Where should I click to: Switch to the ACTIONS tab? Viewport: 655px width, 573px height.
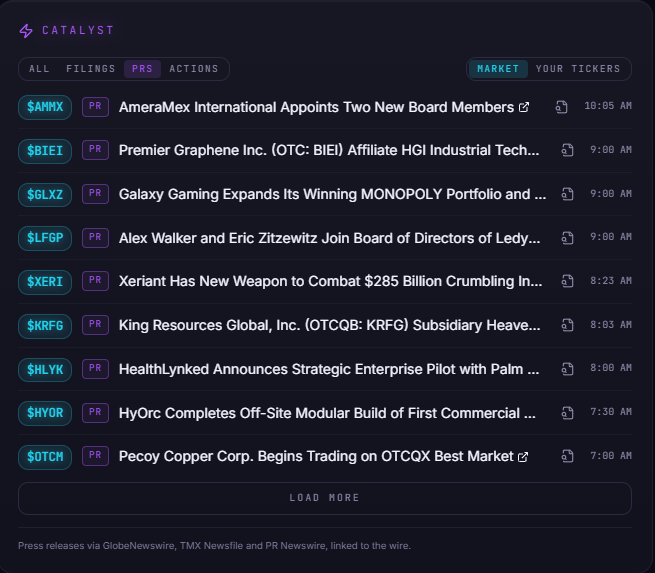point(194,69)
